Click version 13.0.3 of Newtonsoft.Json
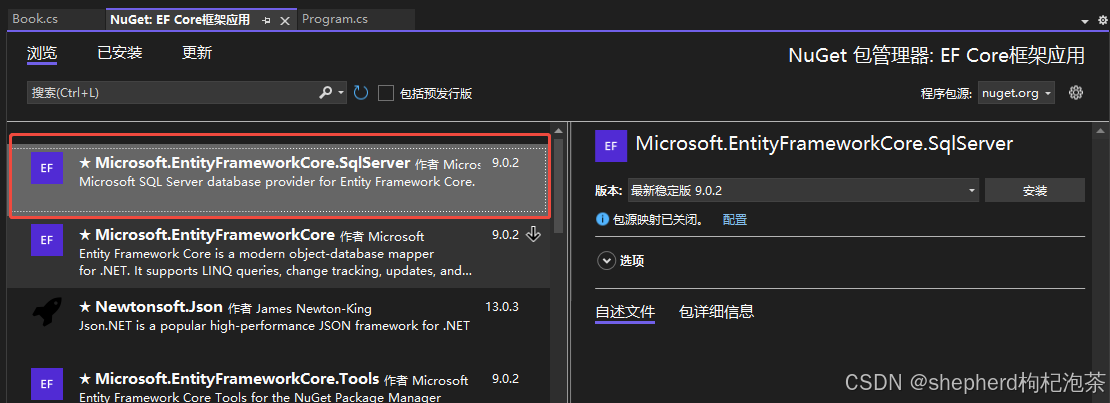Viewport: 1110px width, 403px height. tap(502, 307)
